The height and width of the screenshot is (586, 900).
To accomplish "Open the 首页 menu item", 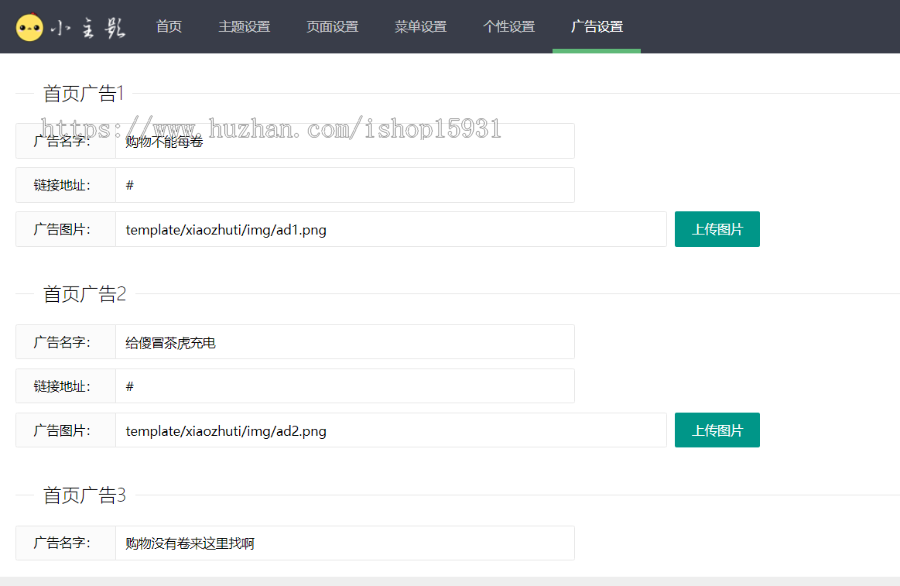I will [169, 26].
